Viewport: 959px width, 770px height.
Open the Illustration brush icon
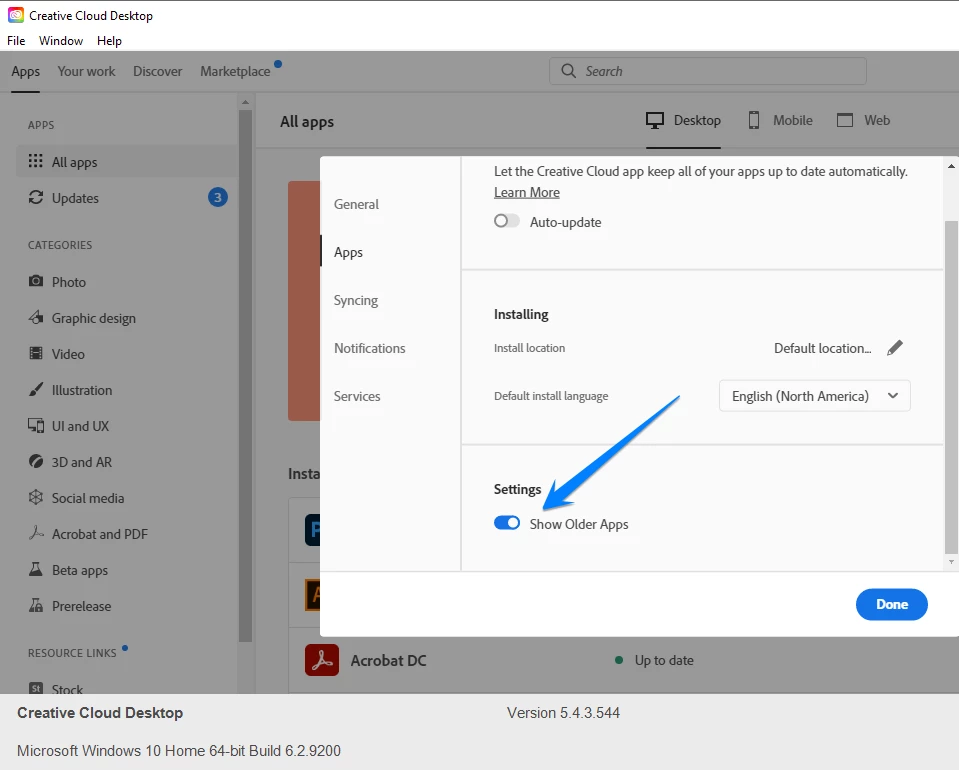[x=35, y=390]
